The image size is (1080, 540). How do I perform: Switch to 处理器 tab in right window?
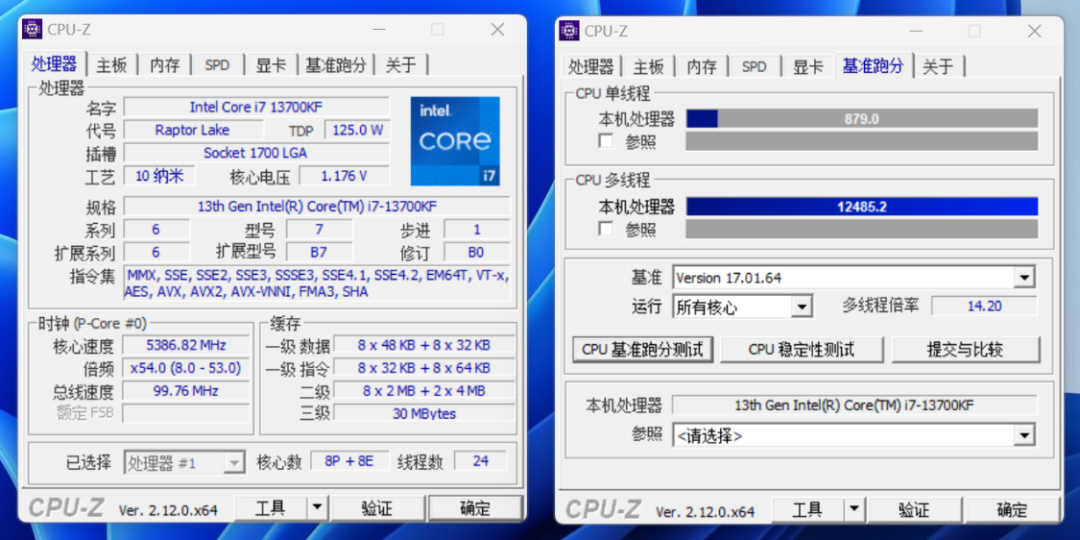591,67
